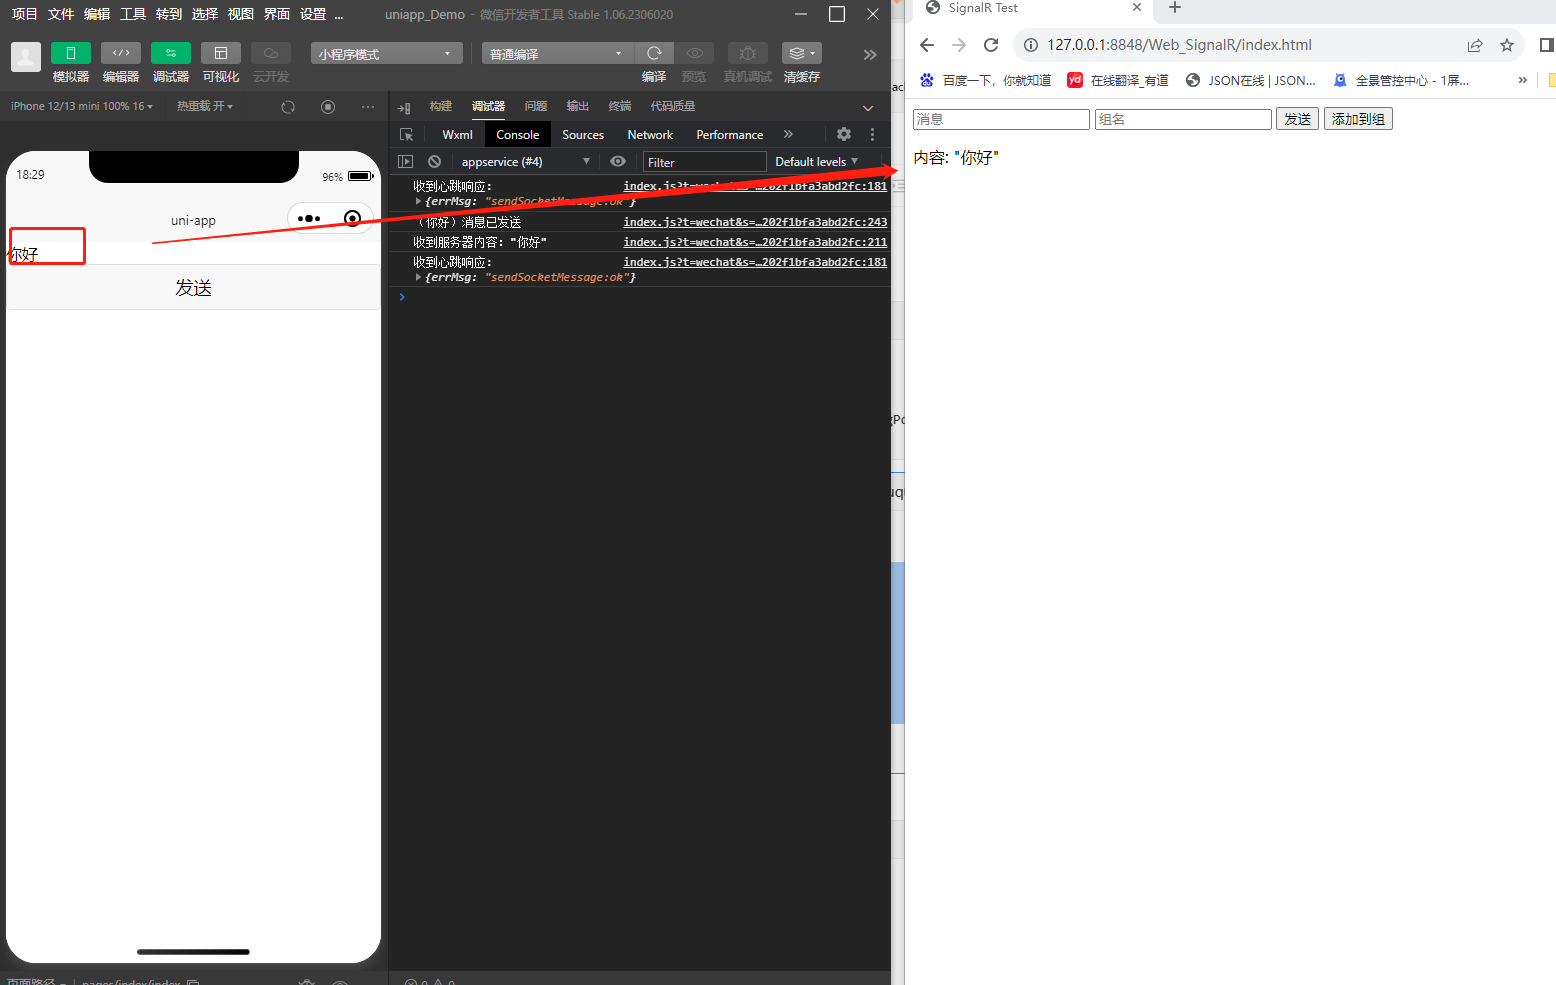Open DevTools settings with the gear icon
The image size is (1556, 985).
click(x=843, y=133)
